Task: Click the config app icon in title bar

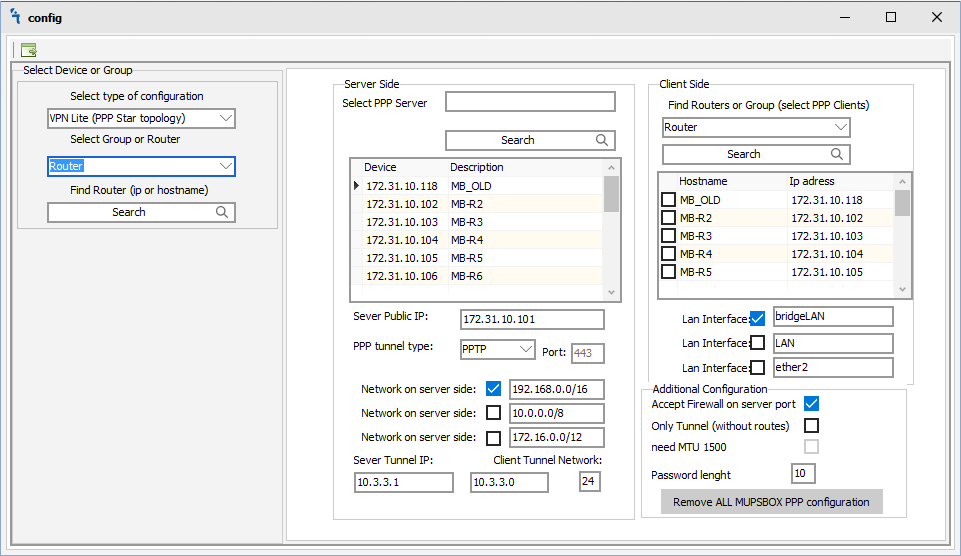Action: (x=15, y=17)
